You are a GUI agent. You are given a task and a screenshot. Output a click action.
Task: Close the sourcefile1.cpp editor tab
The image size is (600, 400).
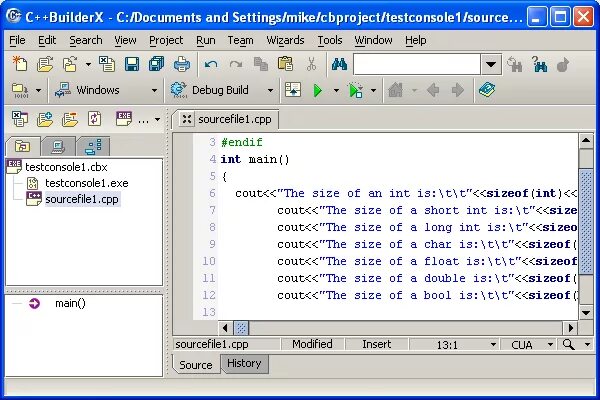[187, 119]
